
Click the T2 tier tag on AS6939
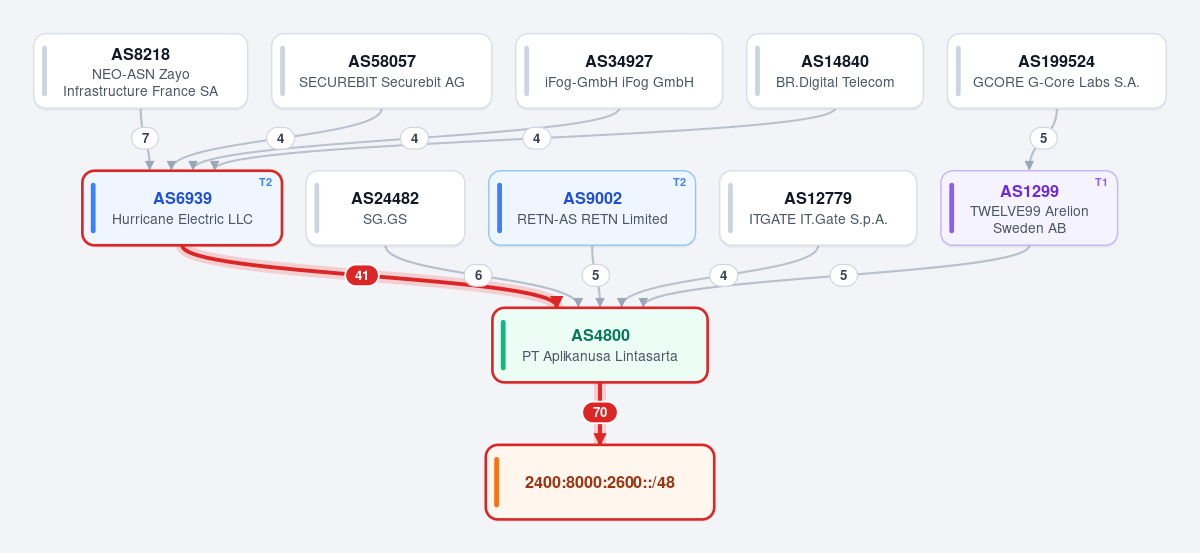(x=265, y=182)
